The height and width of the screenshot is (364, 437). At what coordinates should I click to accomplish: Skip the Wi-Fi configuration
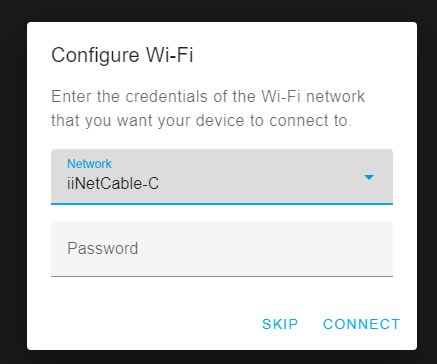point(280,324)
